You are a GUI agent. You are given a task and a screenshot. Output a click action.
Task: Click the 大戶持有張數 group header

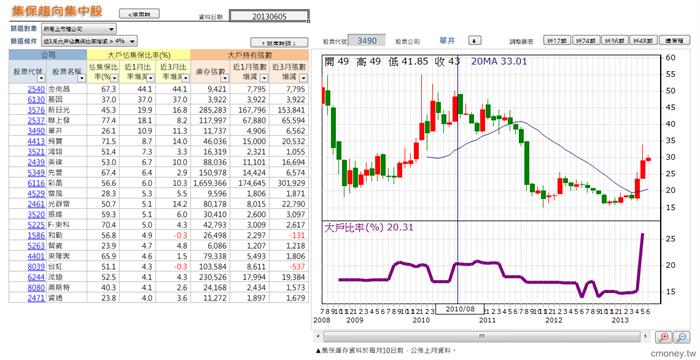coord(250,55)
